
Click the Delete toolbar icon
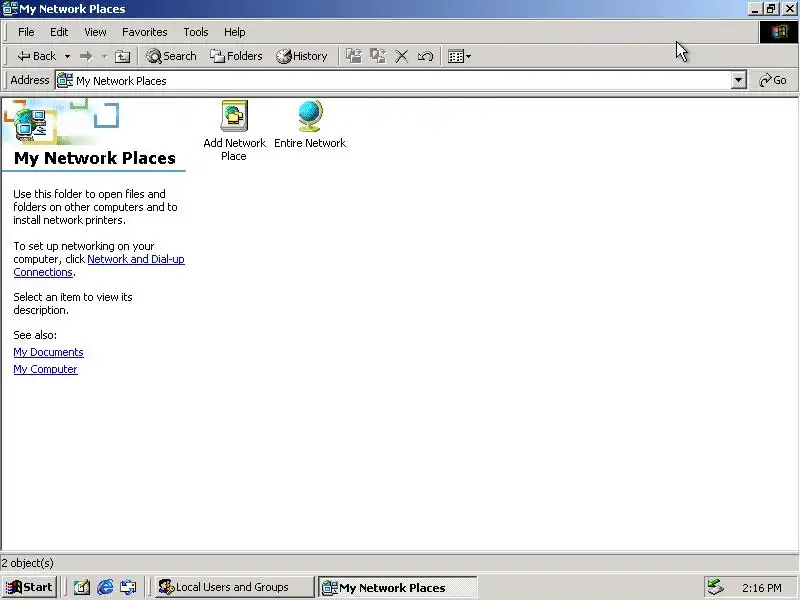pos(402,56)
